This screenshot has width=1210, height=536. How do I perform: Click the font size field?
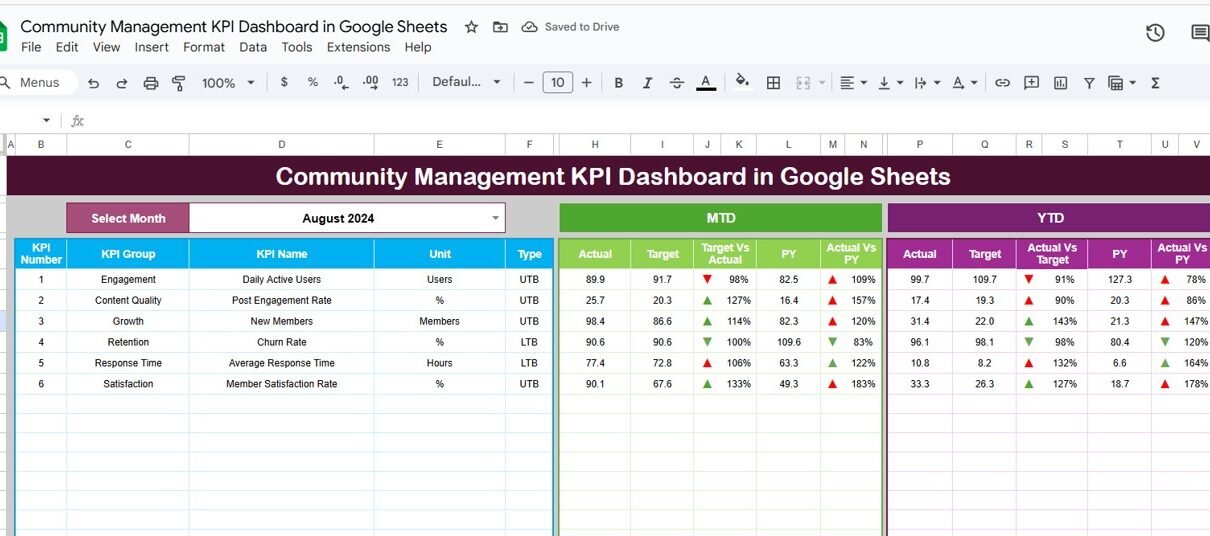pyautogui.click(x=557, y=83)
